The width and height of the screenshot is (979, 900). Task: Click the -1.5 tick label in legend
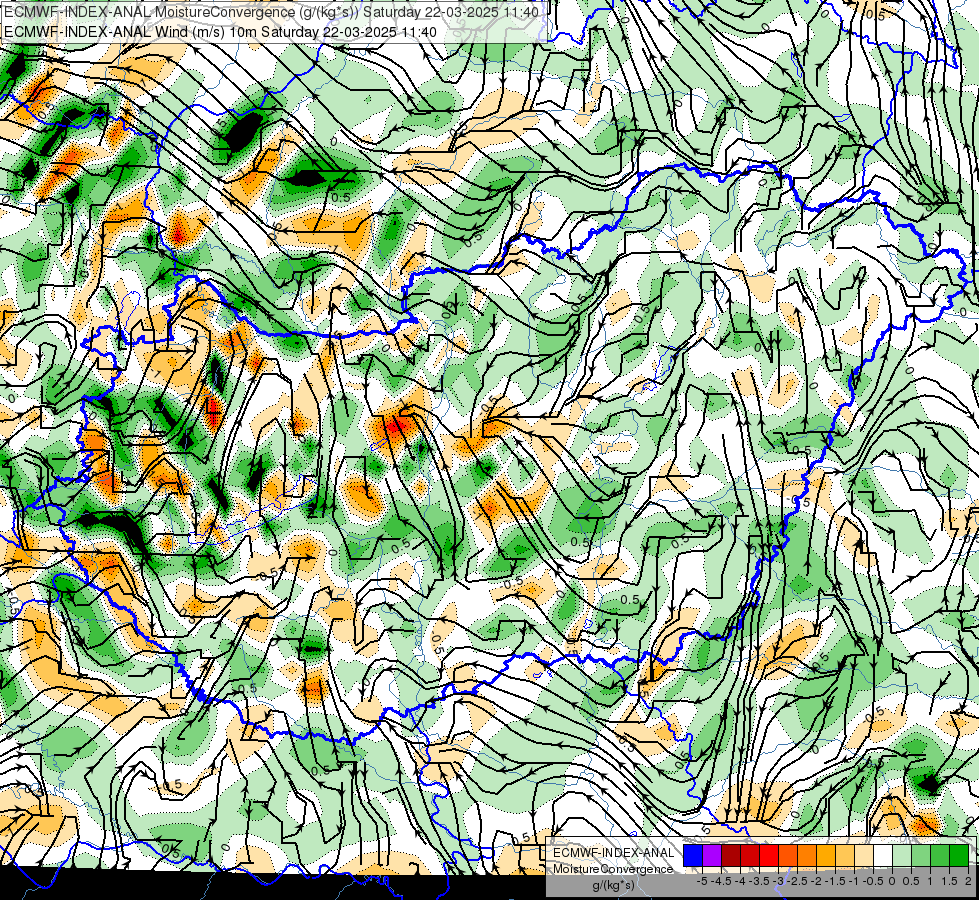coord(835,881)
